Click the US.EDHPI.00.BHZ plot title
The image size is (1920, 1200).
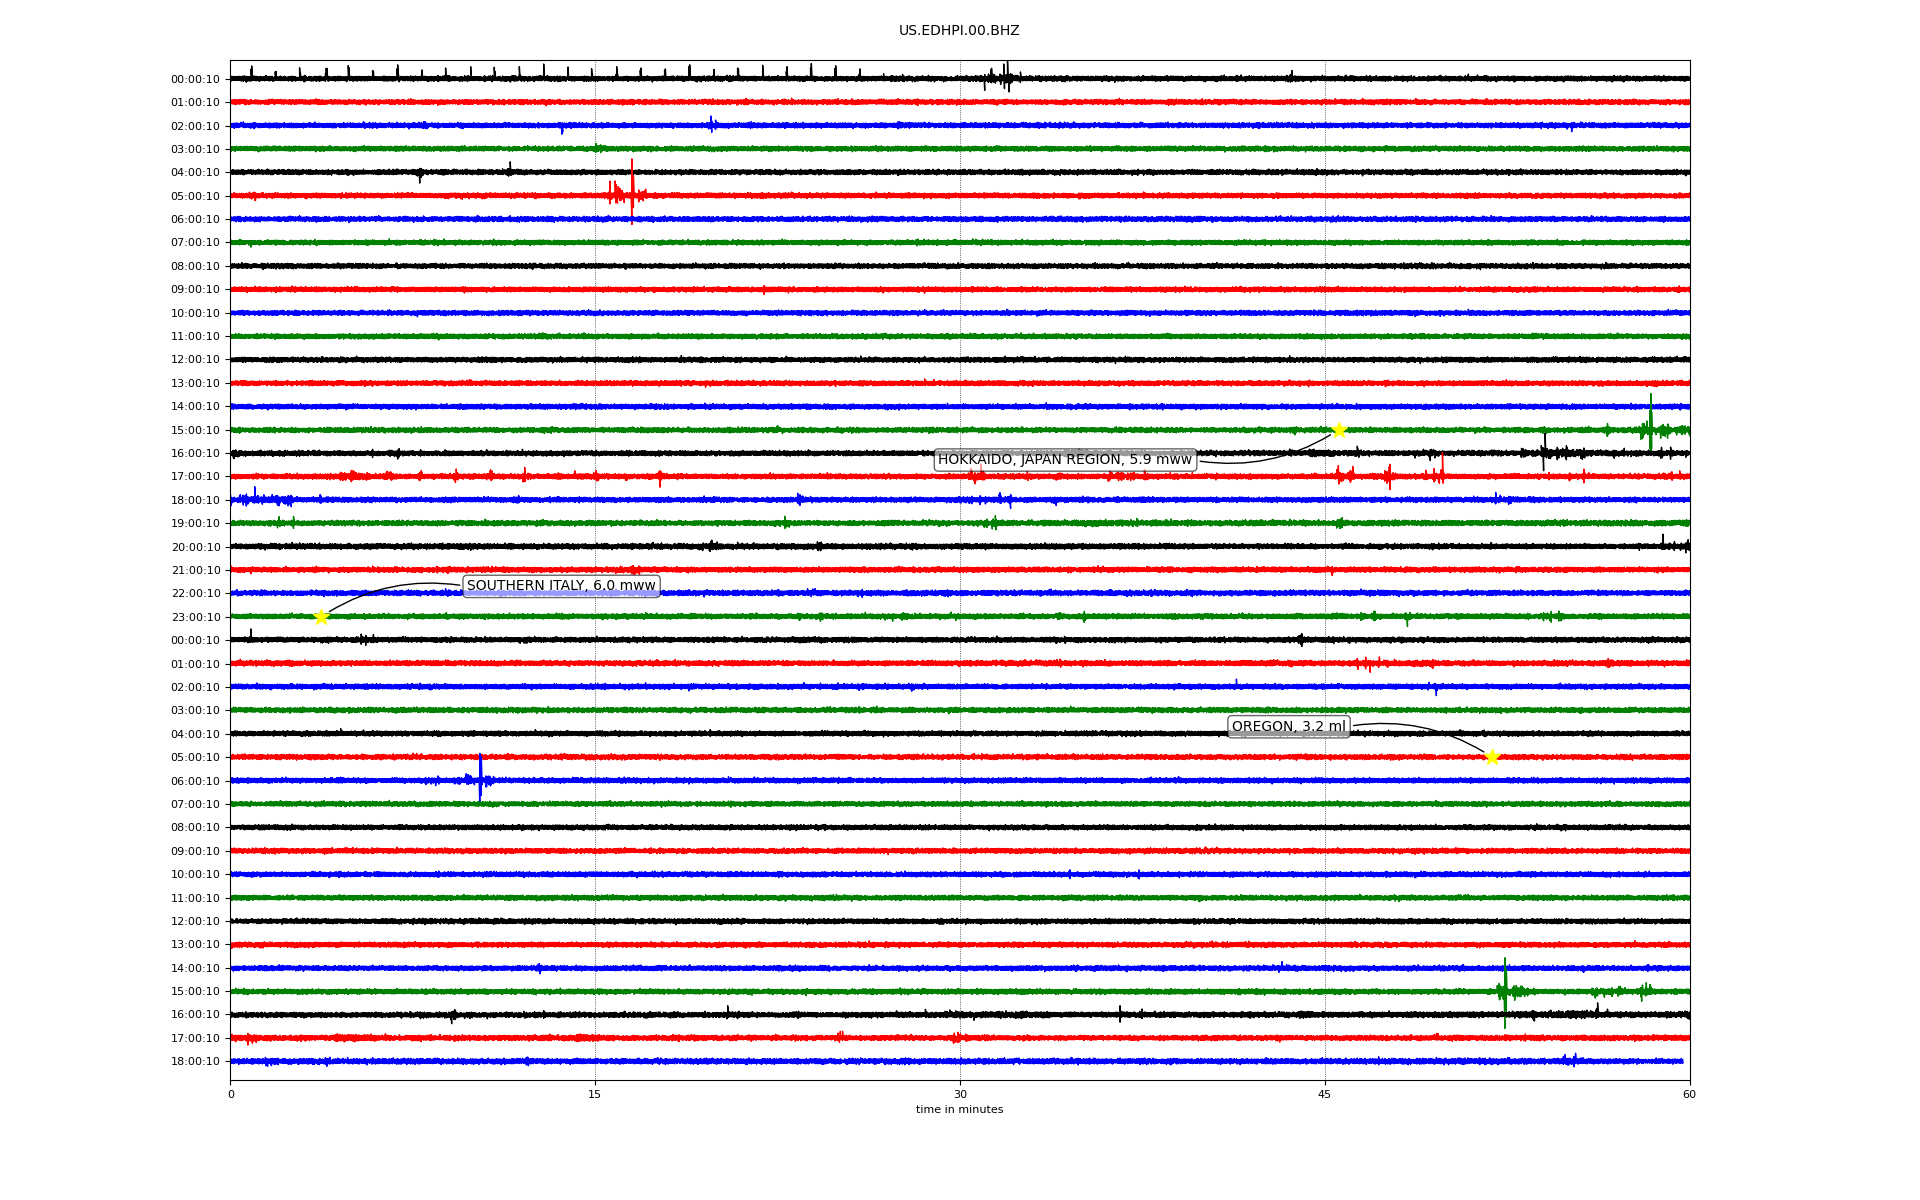pyautogui.click(x=959, y=31)
